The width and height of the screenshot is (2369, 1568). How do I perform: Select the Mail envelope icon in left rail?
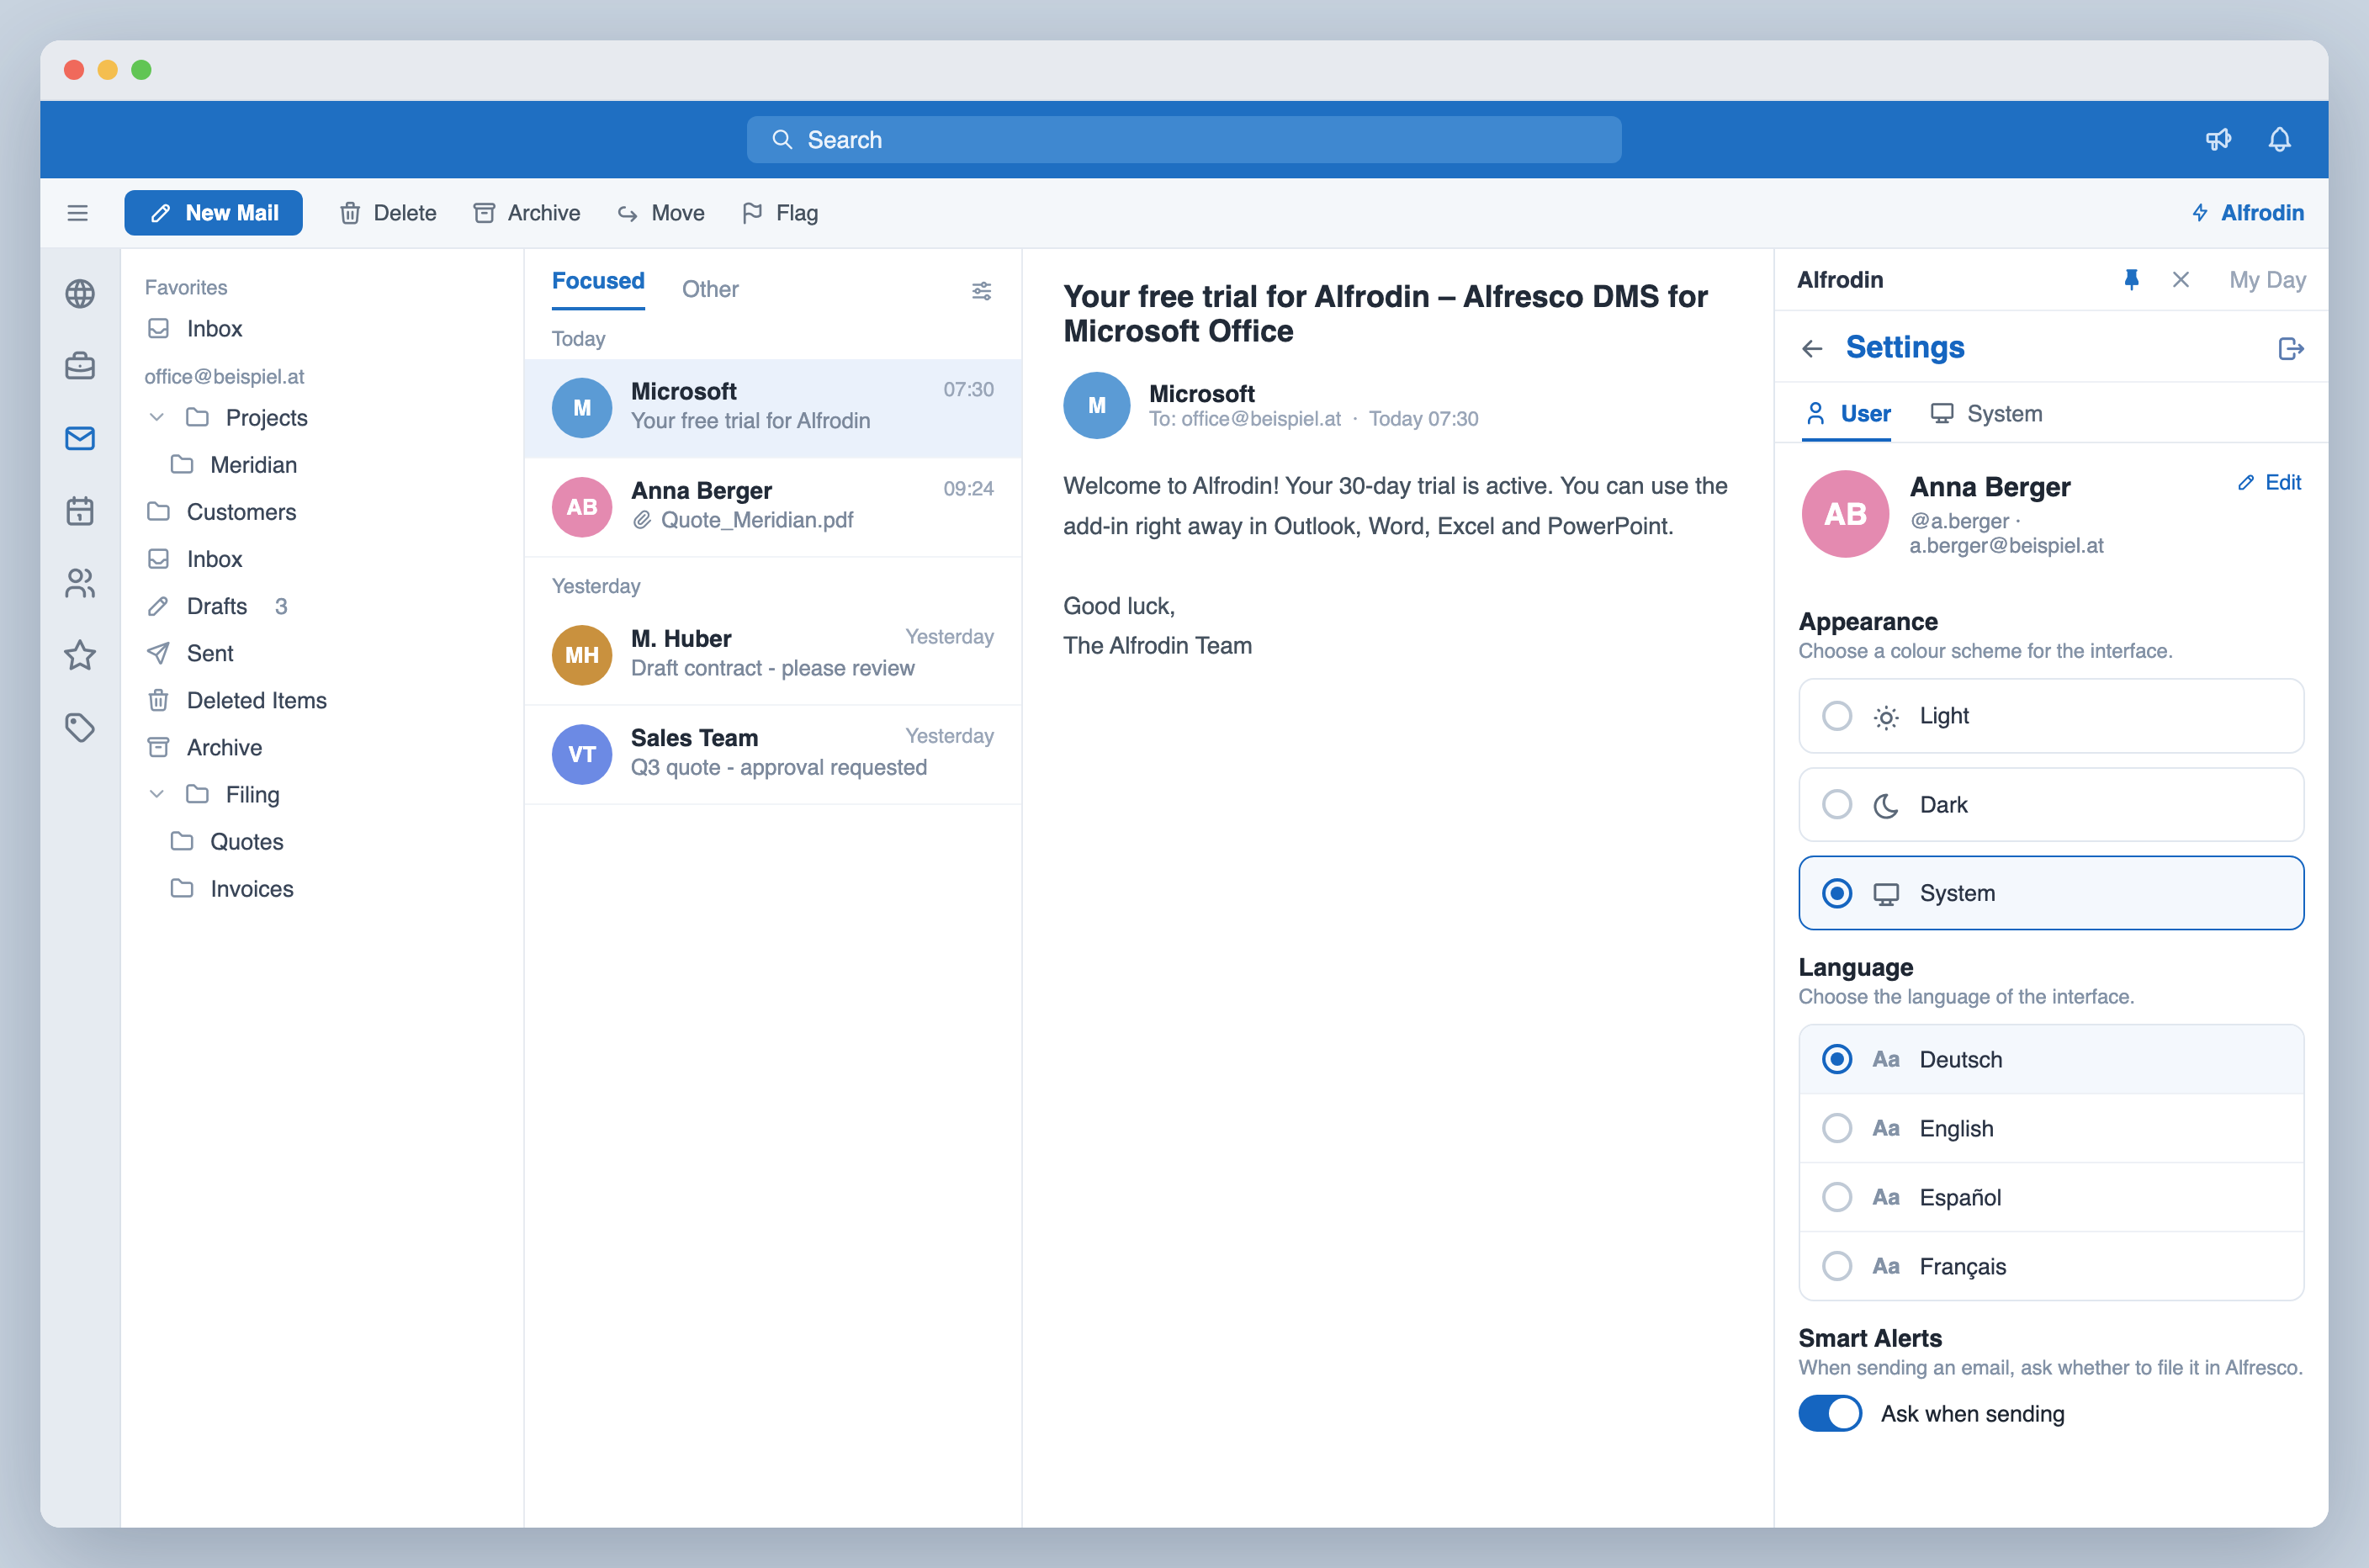80,438
